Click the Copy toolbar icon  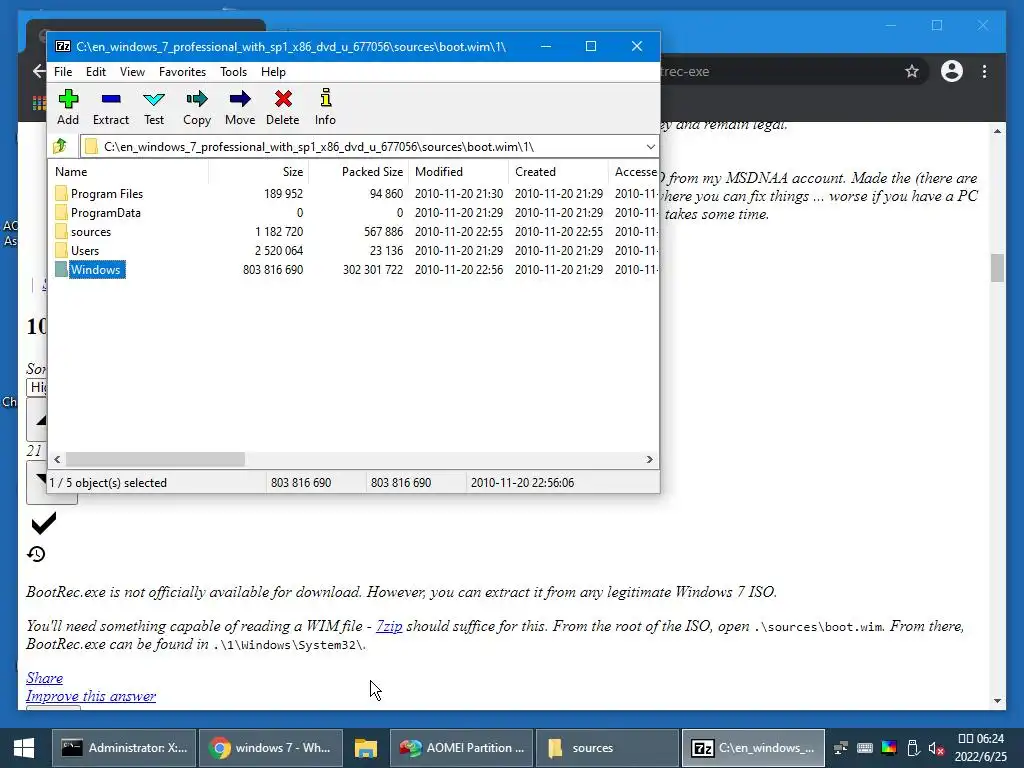(x=197, y=99)
